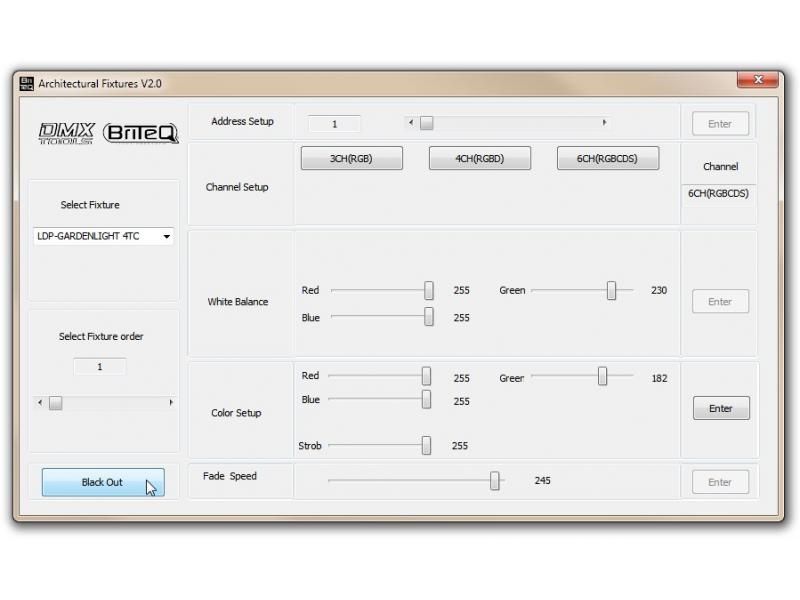Screen dimensions: 800x600
Task: Click the Fade Speed slider handle
Action: click(494, 481)
